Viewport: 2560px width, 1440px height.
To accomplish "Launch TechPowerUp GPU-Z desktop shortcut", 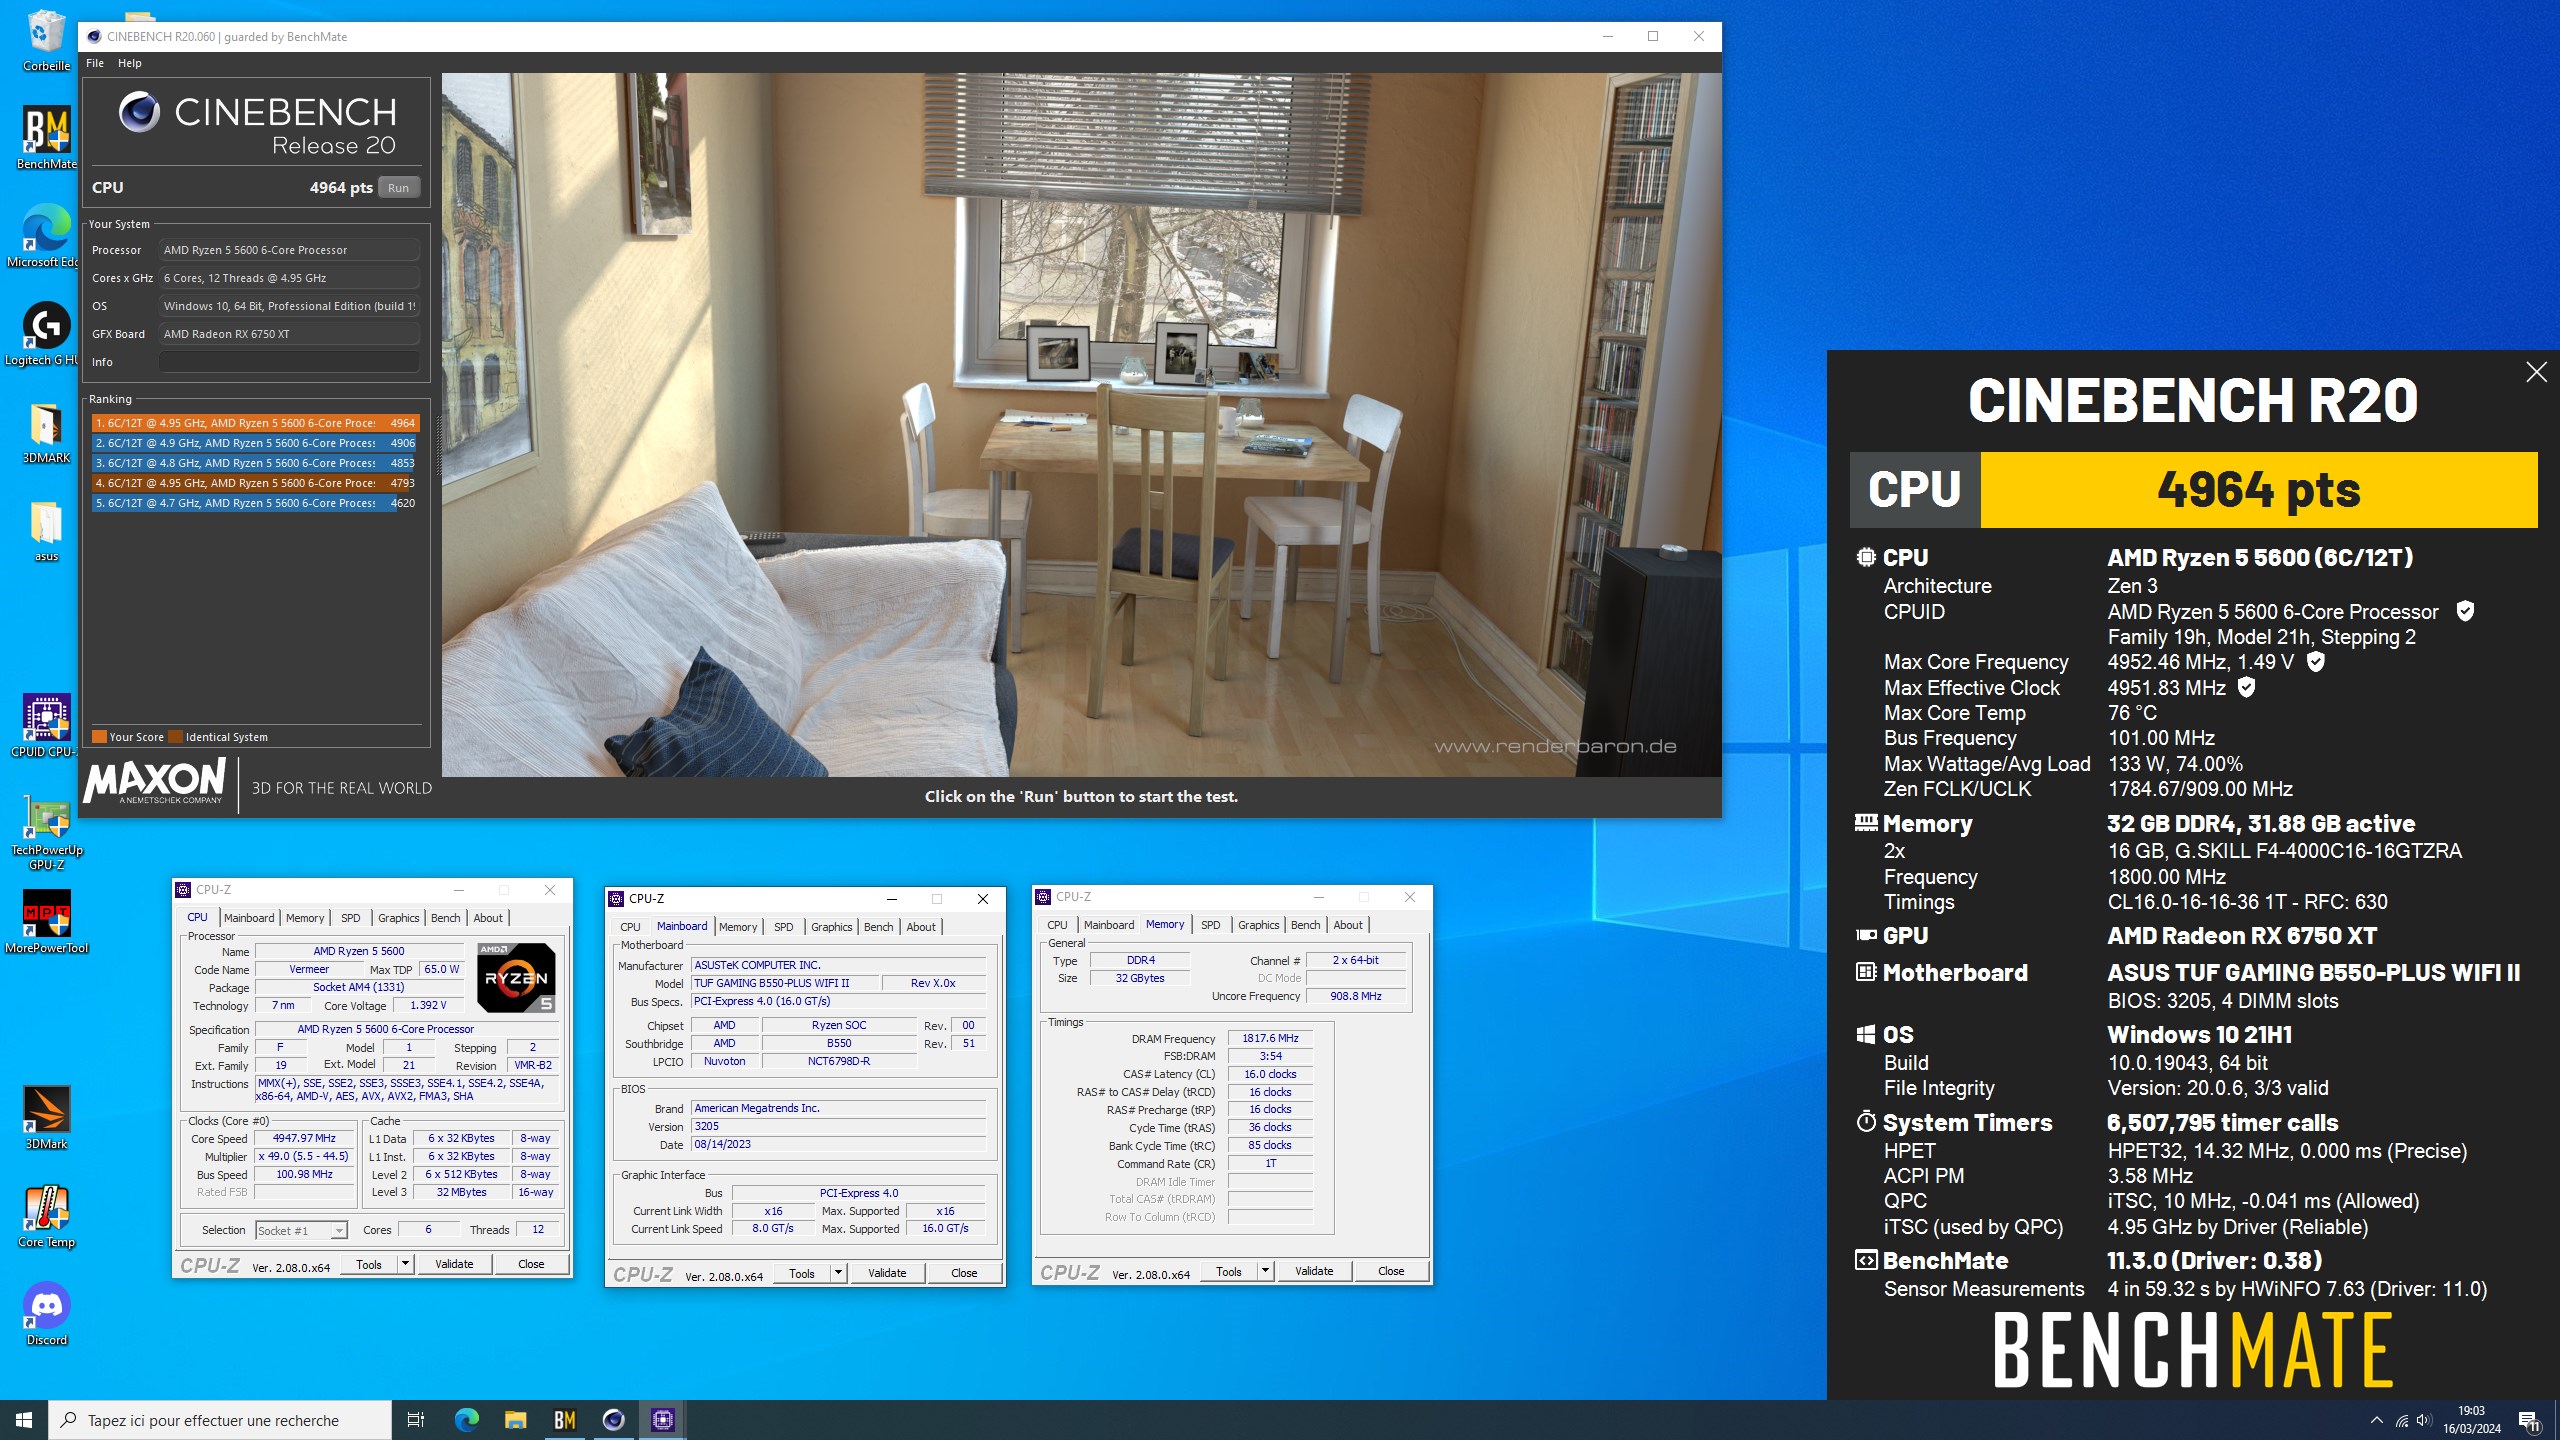I will (x=46, y=832).
